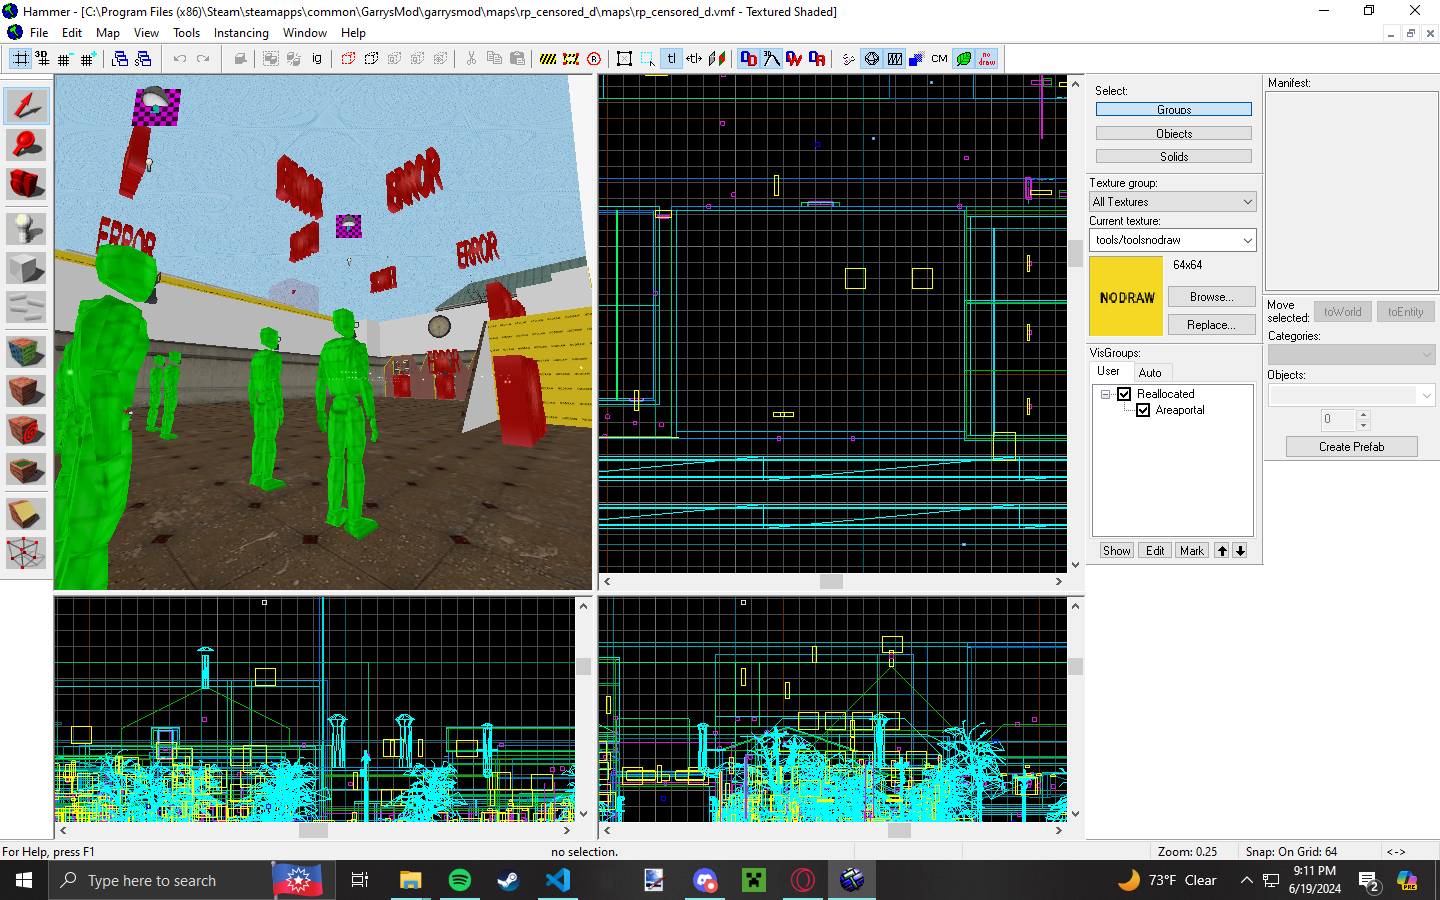Select the Apply Decals tool
1440x900 pixels.
click(x=26, y=431)
